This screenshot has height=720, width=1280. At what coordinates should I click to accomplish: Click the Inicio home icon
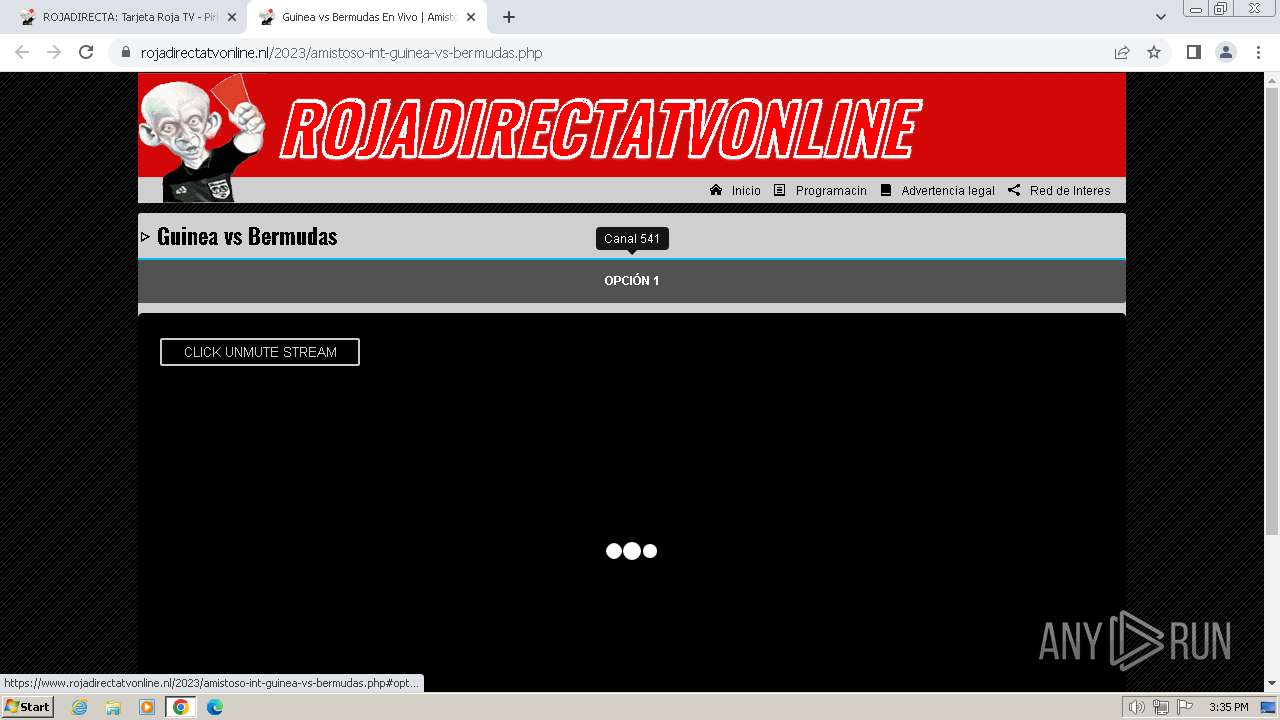tap(716, 190)
